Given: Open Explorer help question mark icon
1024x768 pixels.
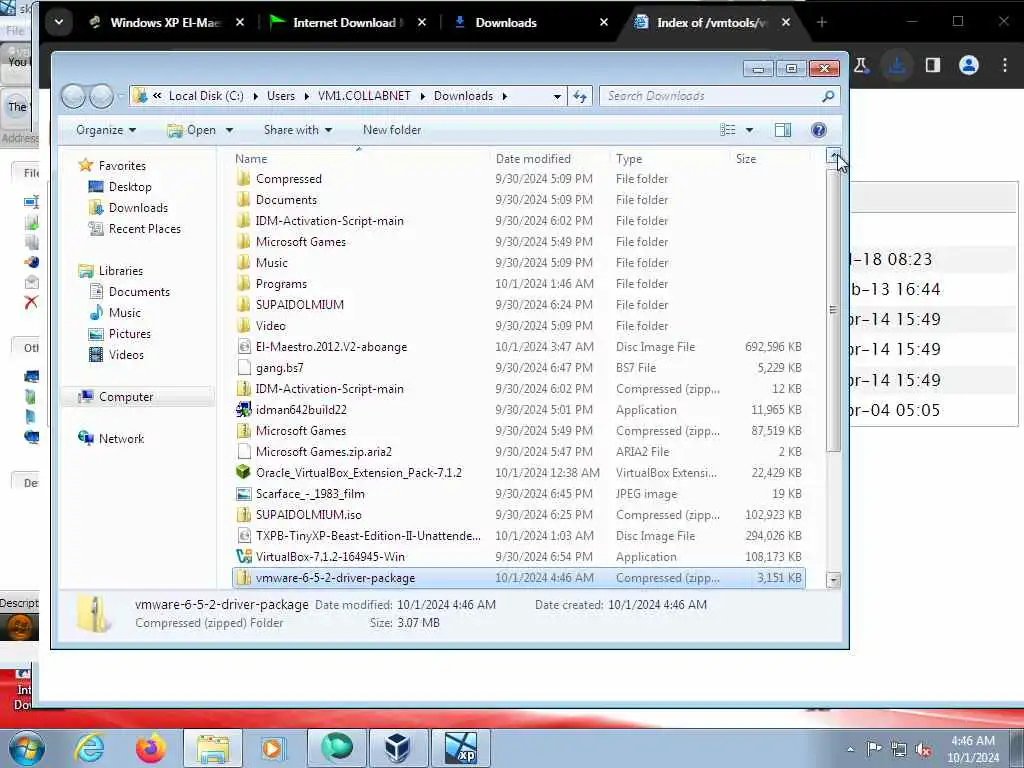Looking at the screenshot, I should click(x=818, y=130).
